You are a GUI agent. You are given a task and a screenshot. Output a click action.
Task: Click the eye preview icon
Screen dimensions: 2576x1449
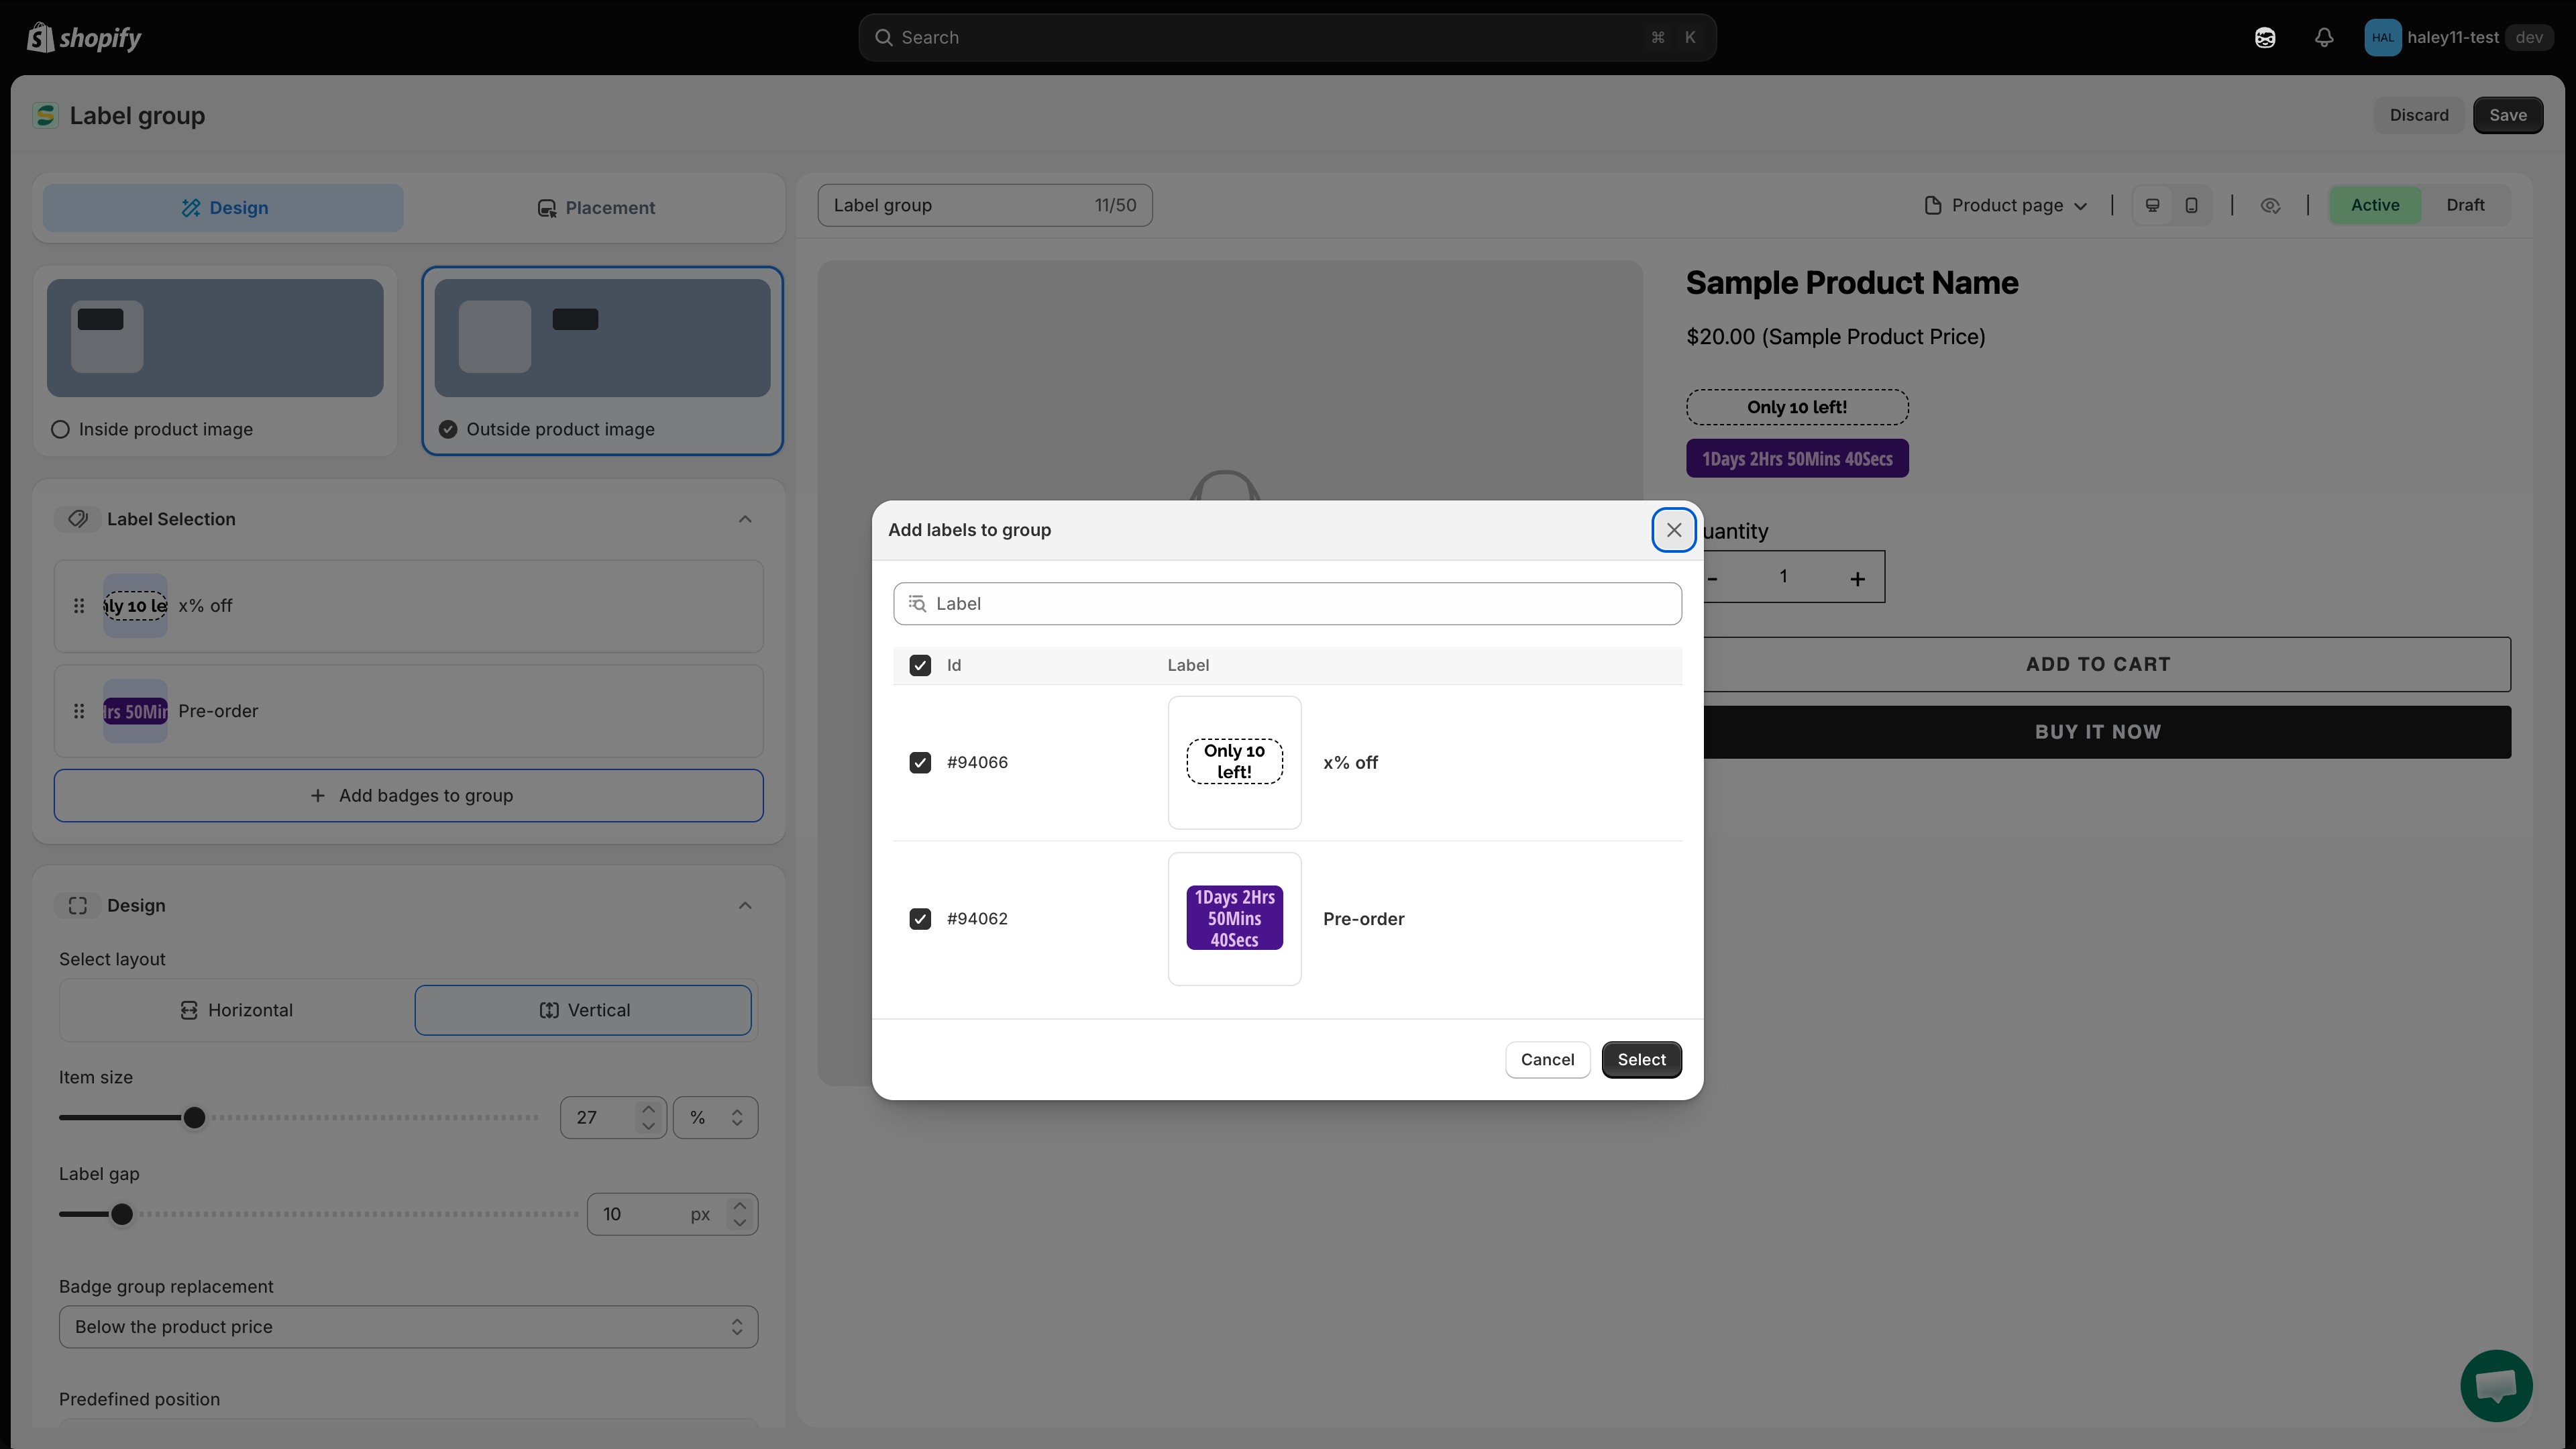pos(2270,205)
